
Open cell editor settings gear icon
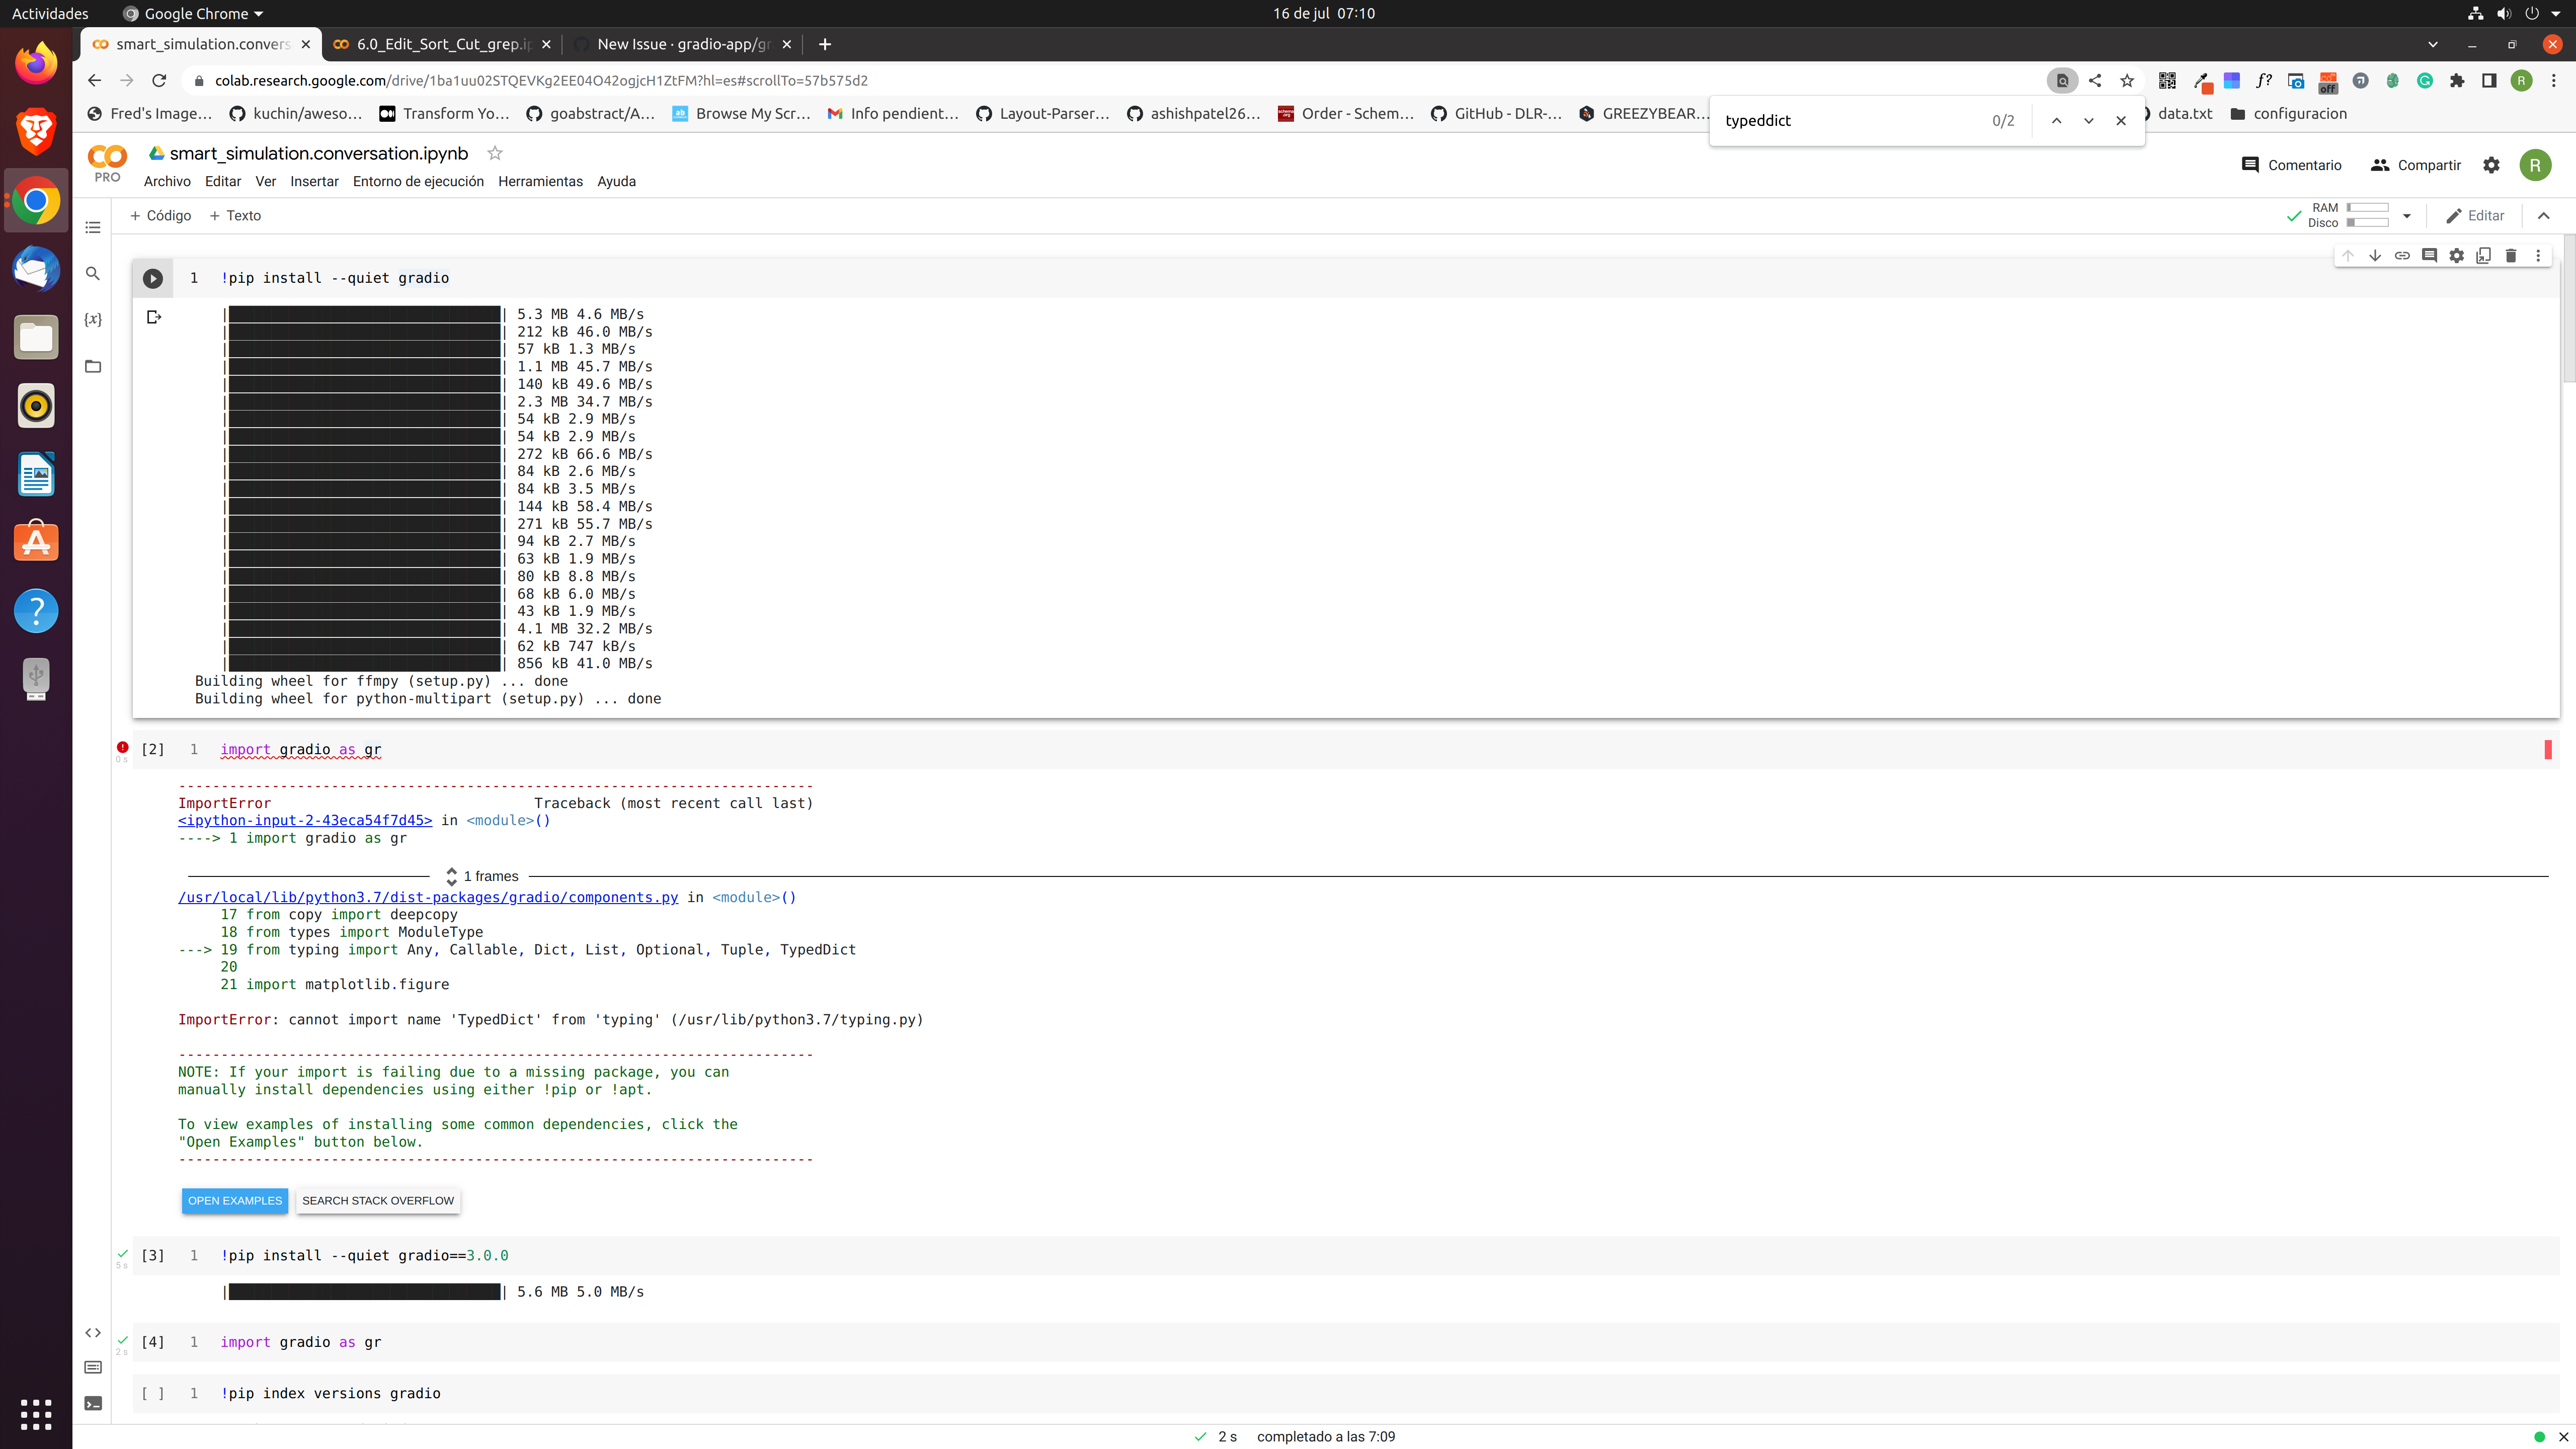2456,256
